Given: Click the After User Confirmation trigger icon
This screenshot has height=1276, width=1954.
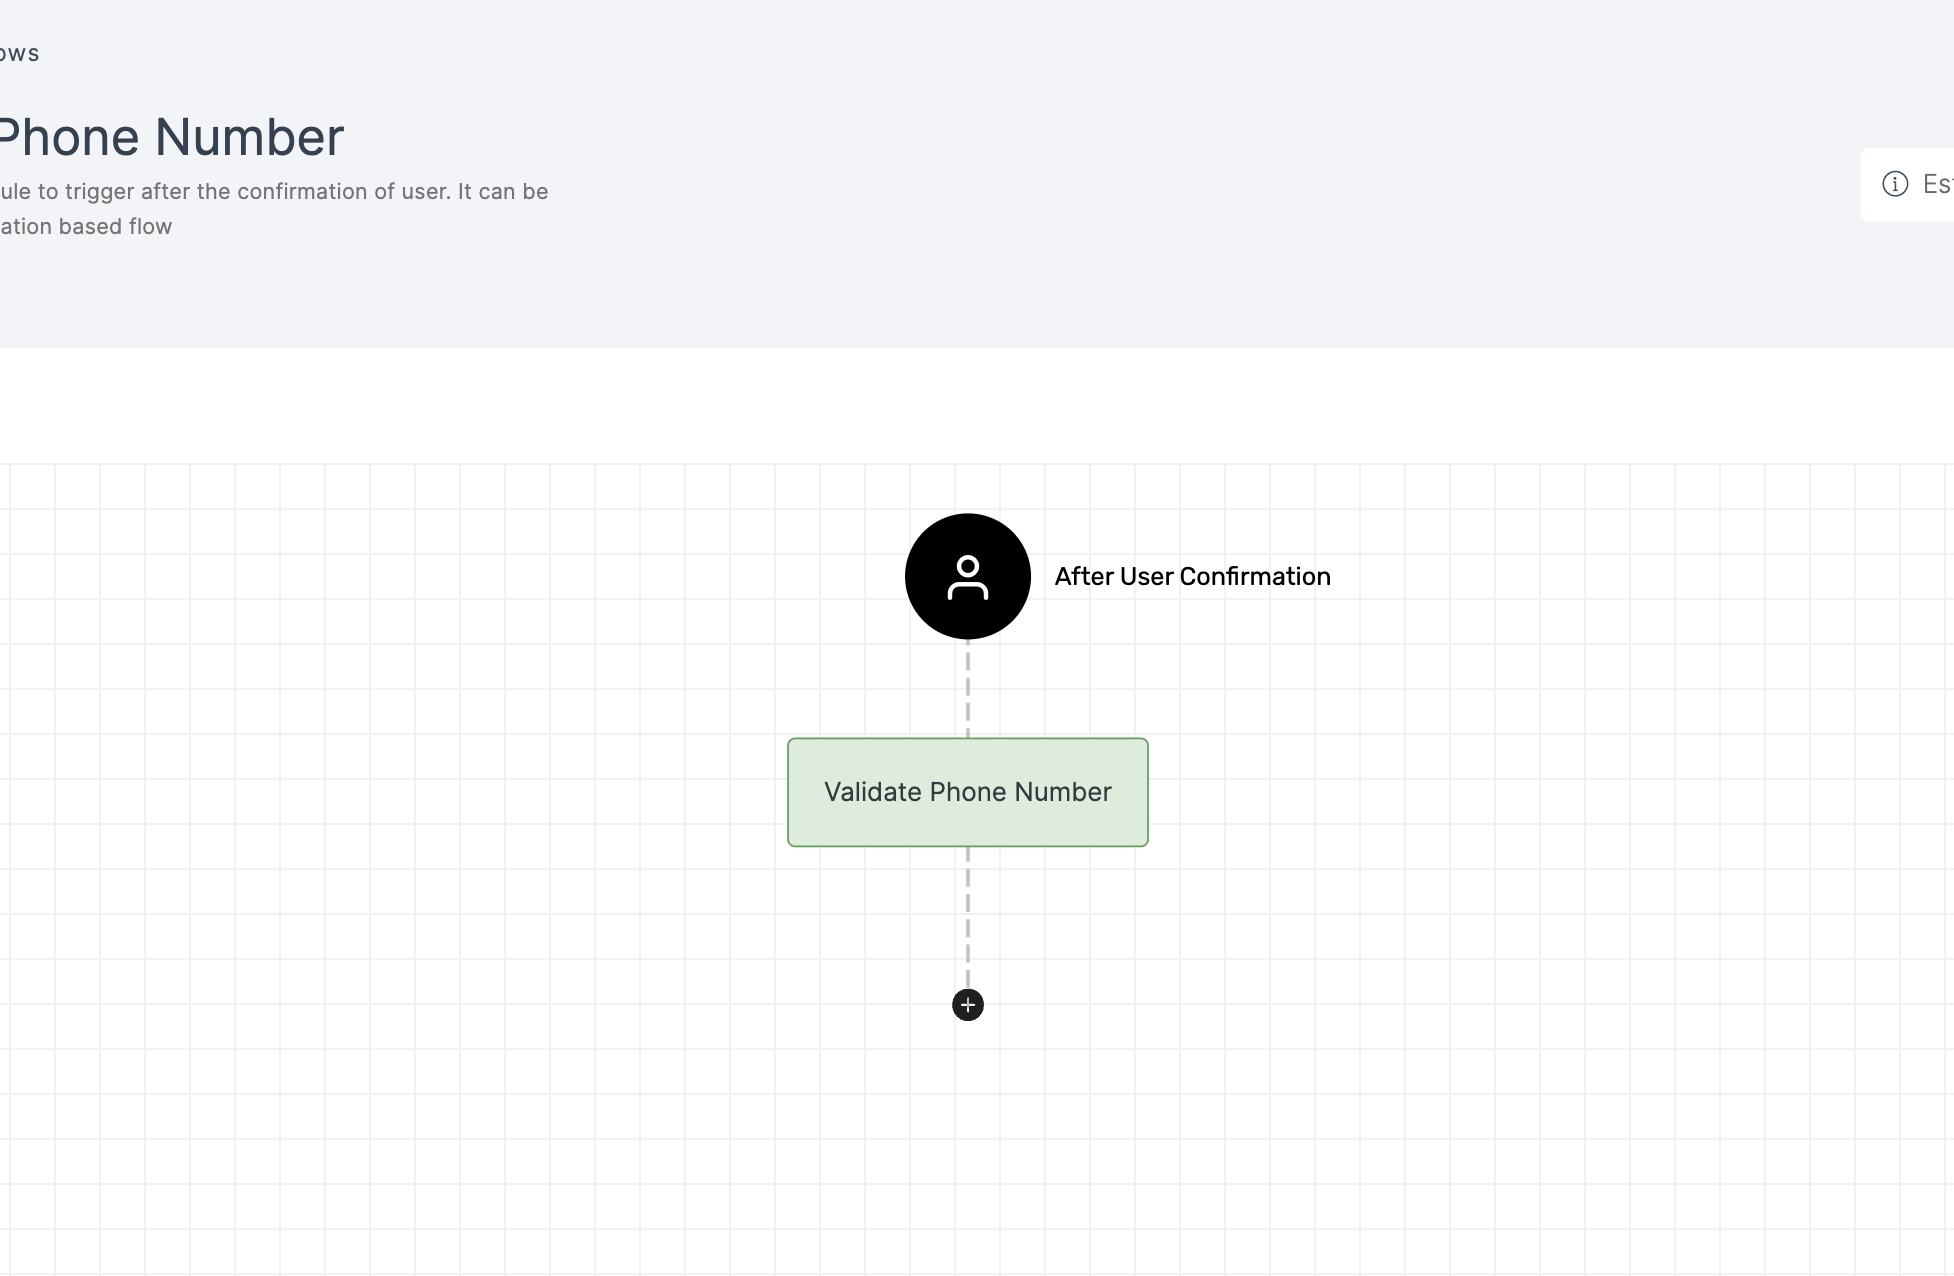Looking at the screenshot, I should coord(968,577).
